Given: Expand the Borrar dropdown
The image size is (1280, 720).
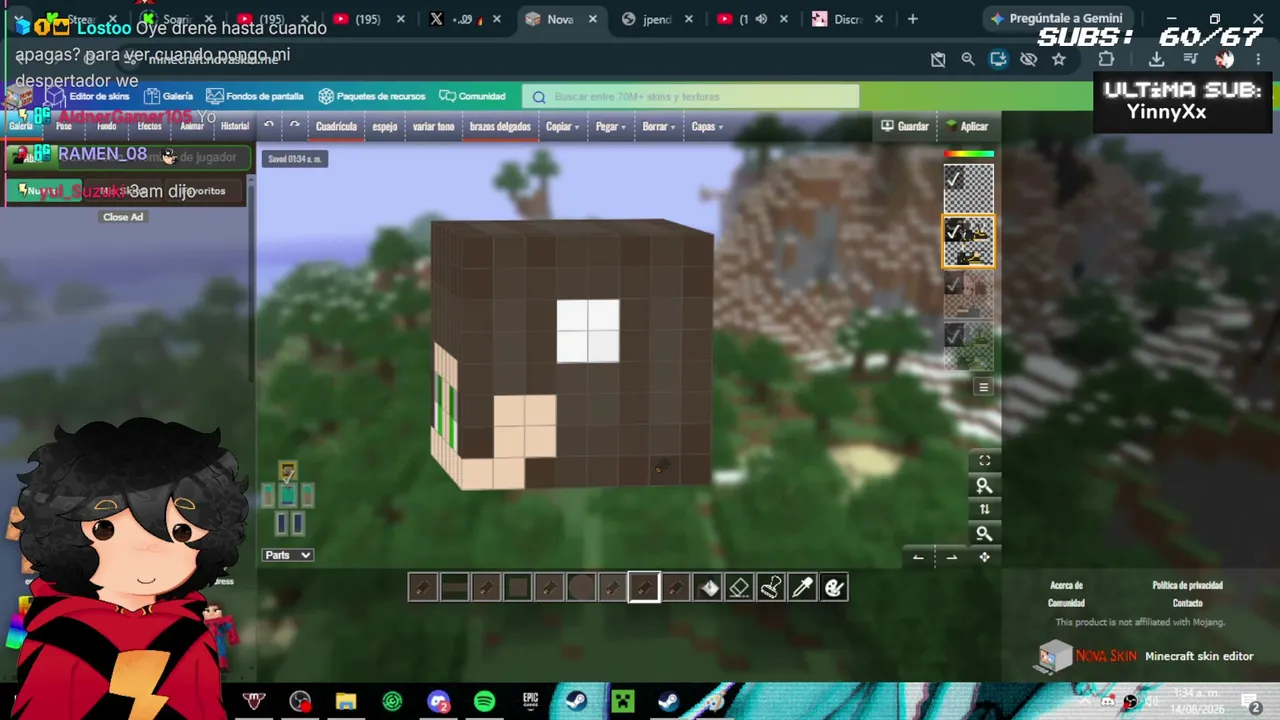Looking at the screenshot, I should click(x=659, y=126).
